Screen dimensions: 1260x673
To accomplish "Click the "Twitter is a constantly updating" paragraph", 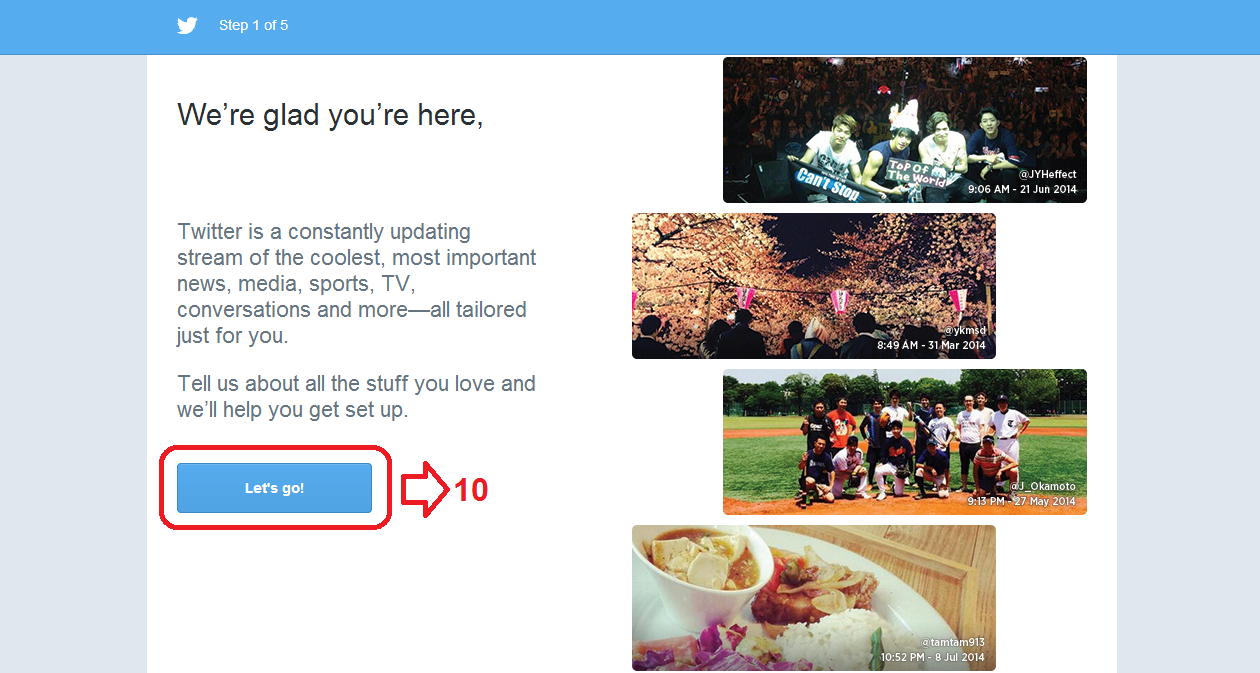I will pyautogui.click(x=357, y=284).
